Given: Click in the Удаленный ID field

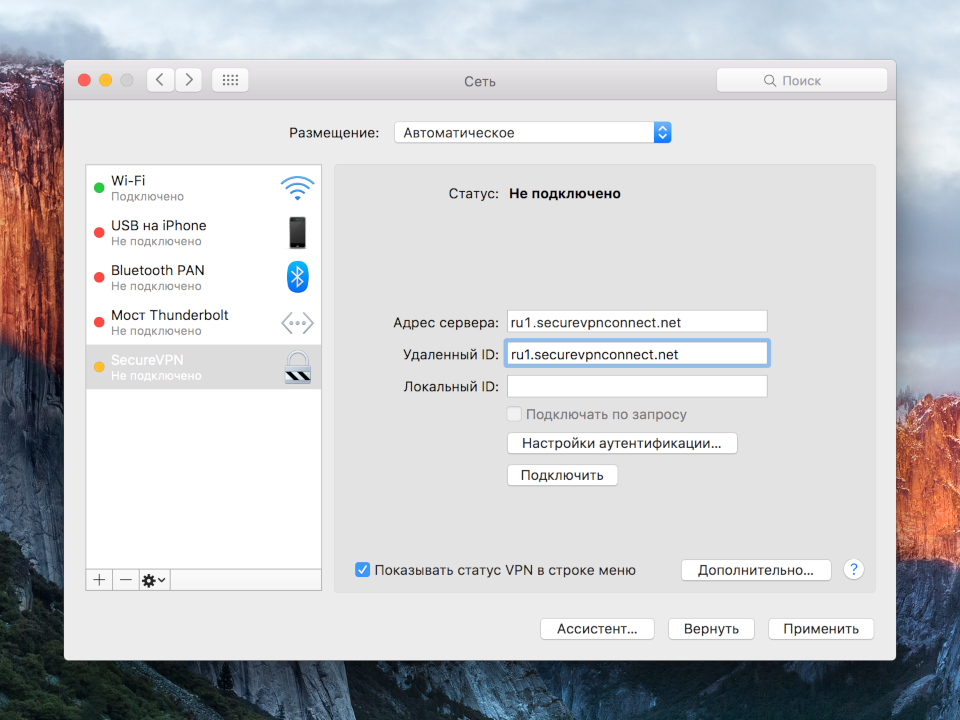Looking at the screenshot, I should [637, 354].
